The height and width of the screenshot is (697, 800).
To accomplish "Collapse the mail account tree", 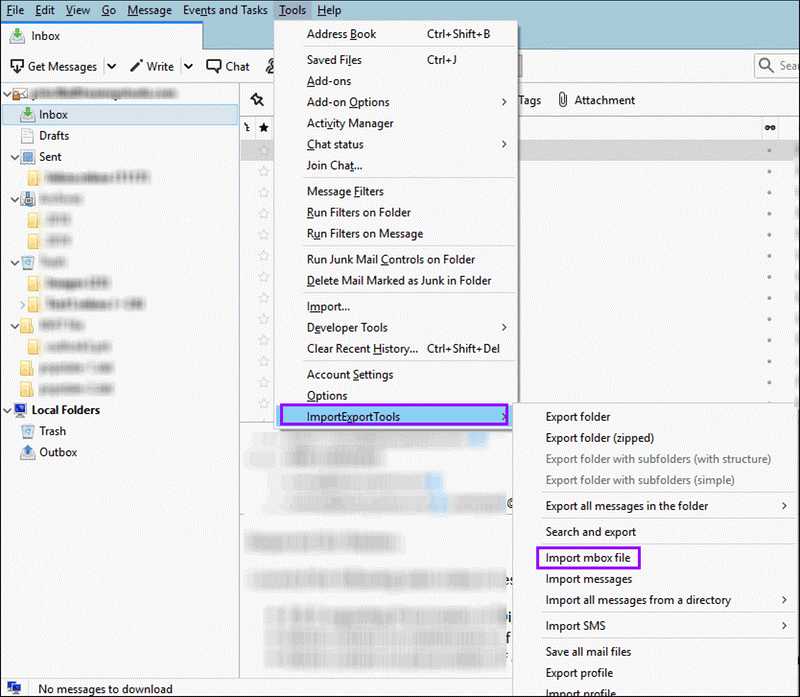I will (x=7, y=94).
